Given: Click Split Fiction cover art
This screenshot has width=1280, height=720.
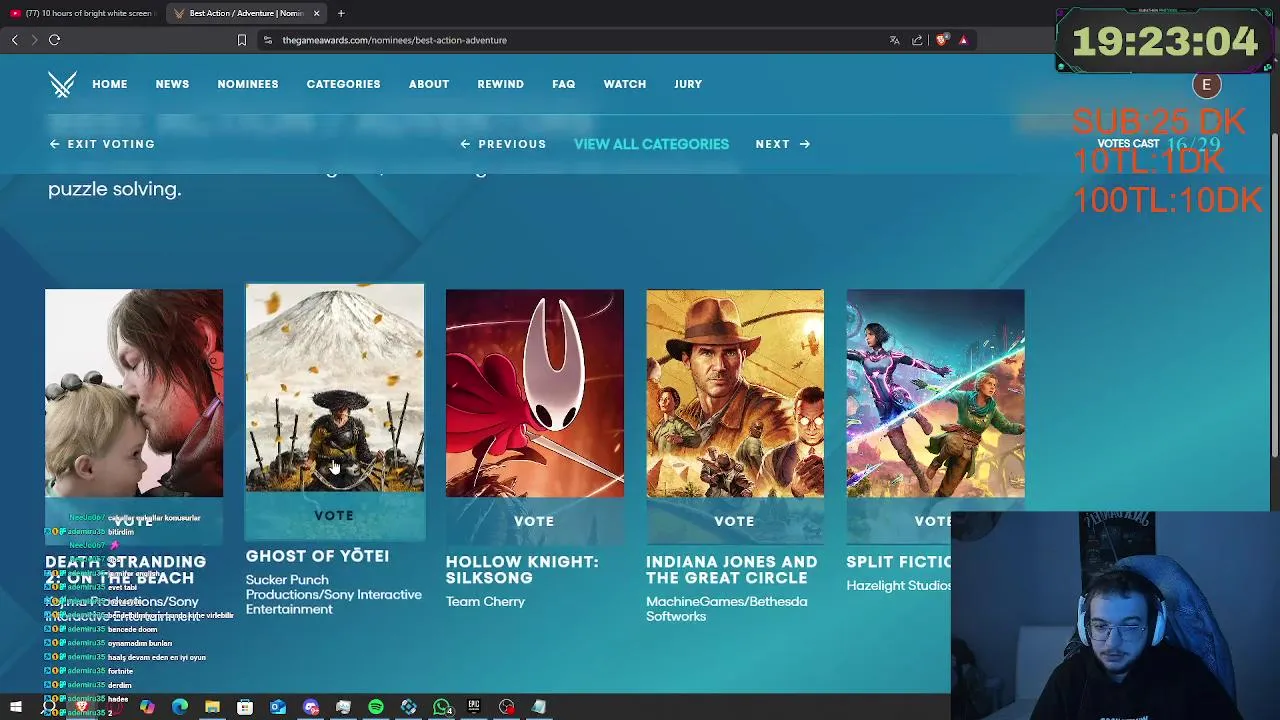Looking at the screenshot, I should tap(935, 393).
